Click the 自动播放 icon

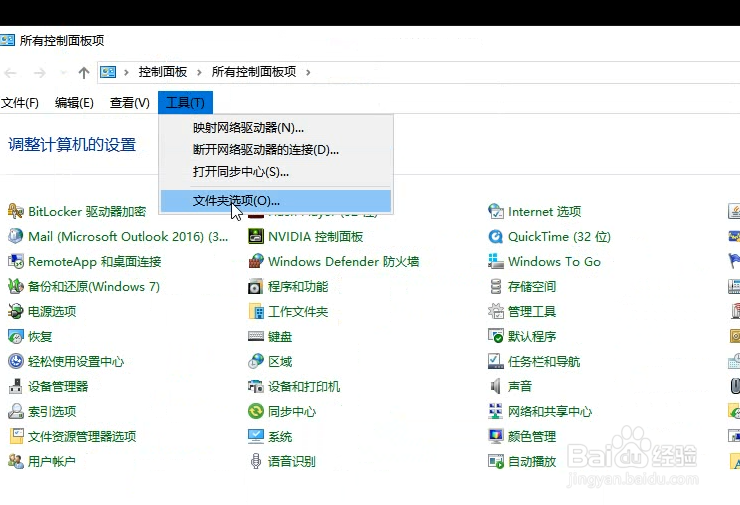(x=496, y=461)
